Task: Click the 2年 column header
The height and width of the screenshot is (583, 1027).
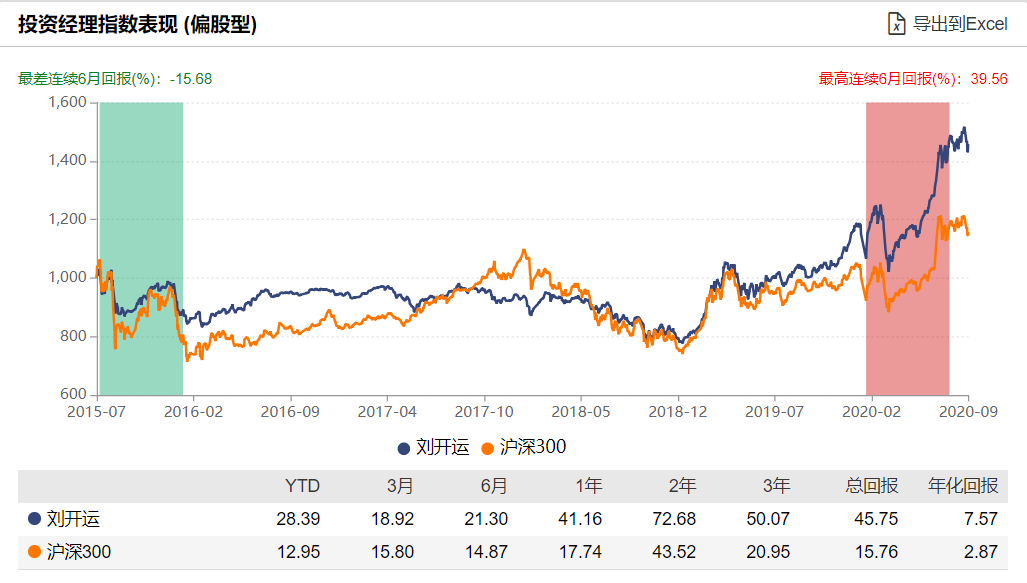Action: click(682, 486)
